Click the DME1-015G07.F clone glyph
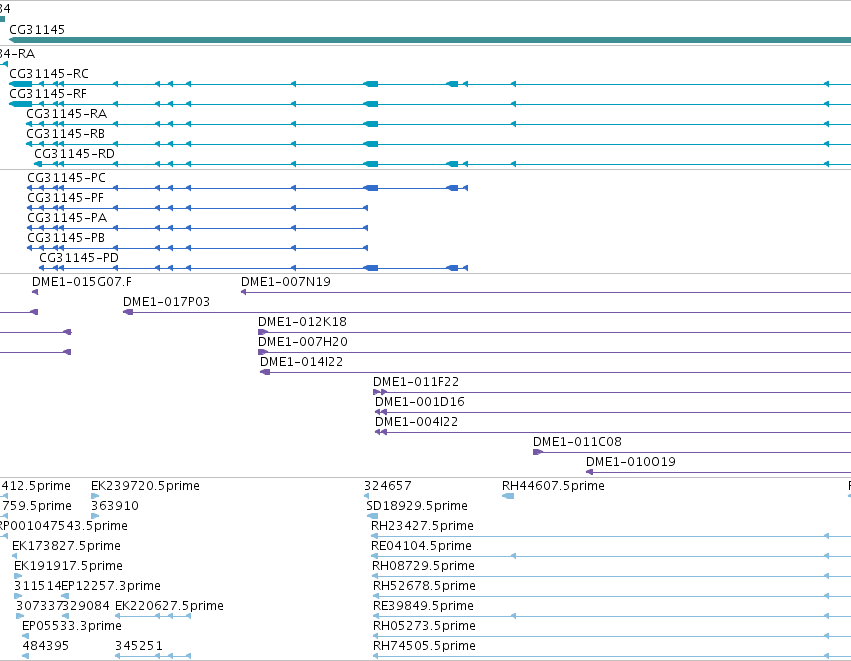Viewport: 851px width, 661px height. 35,292
